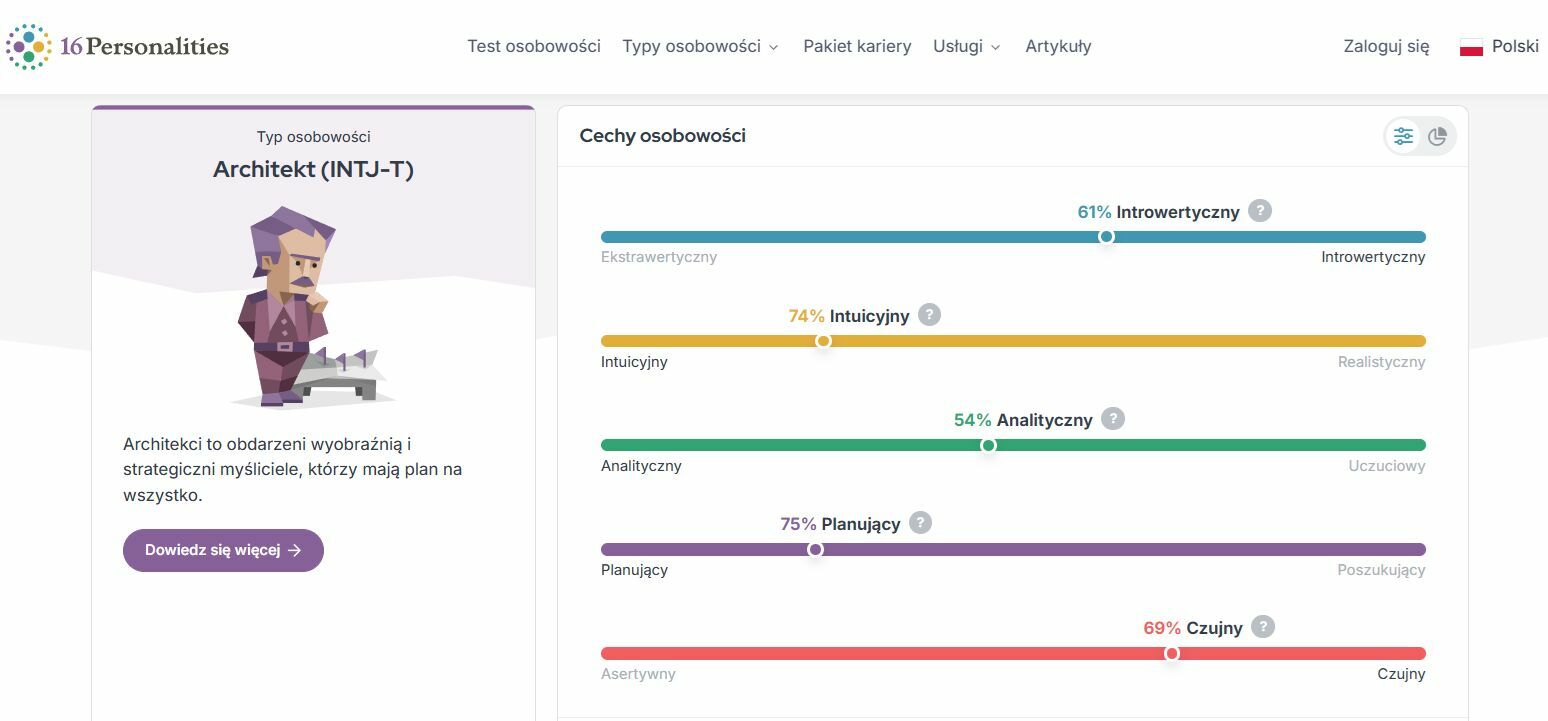Expand the Typy osobowości dropdown
1548x721 pixels.
pyautogui.click(x=700, y=46)
